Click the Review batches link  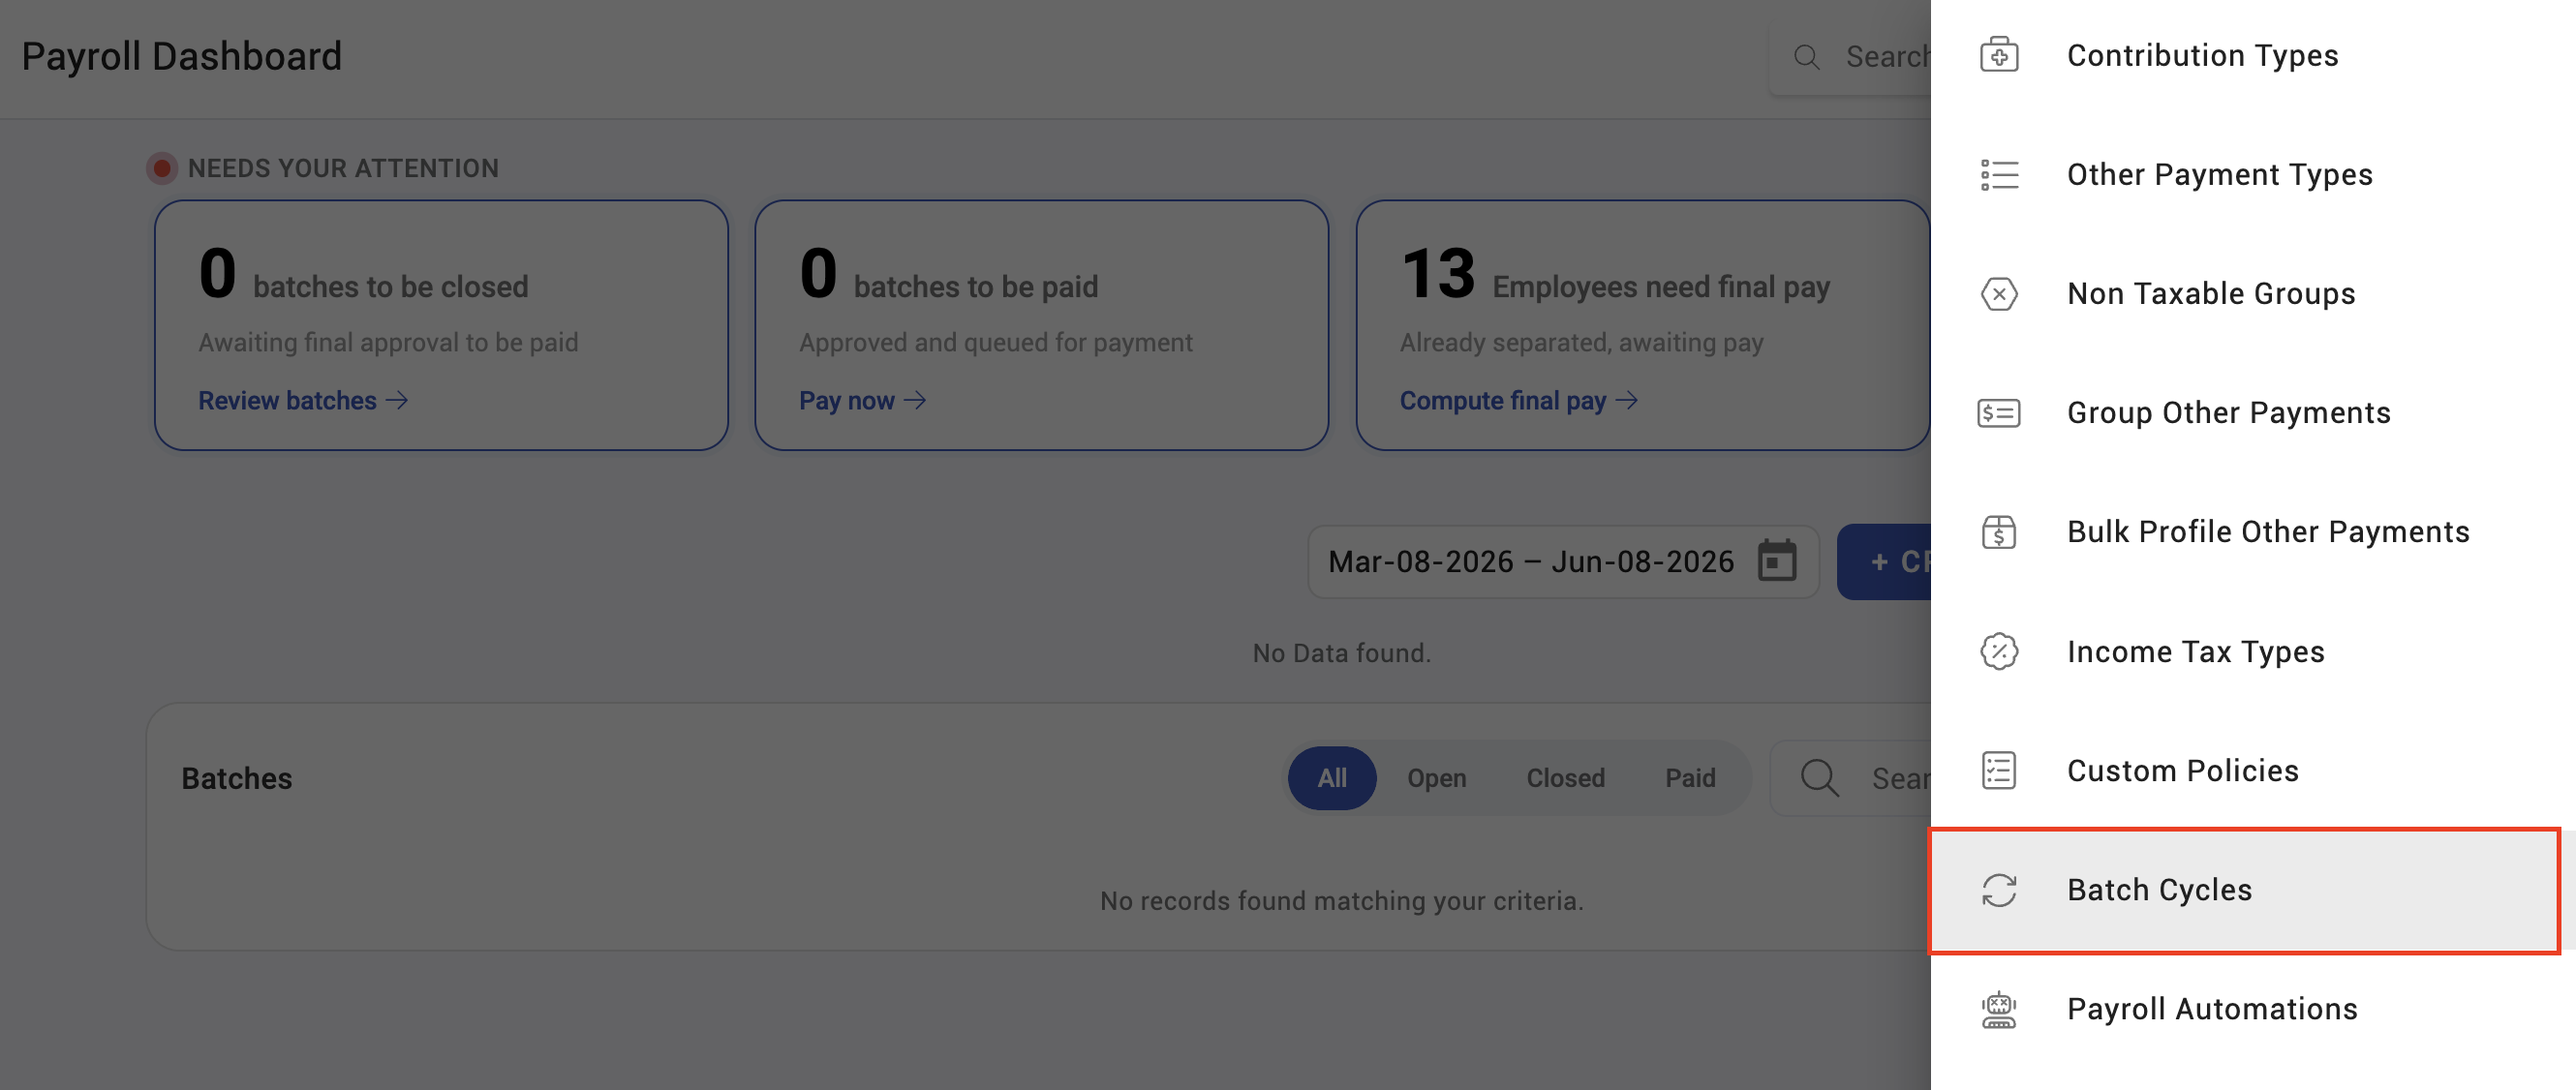(x=303, y=400)
